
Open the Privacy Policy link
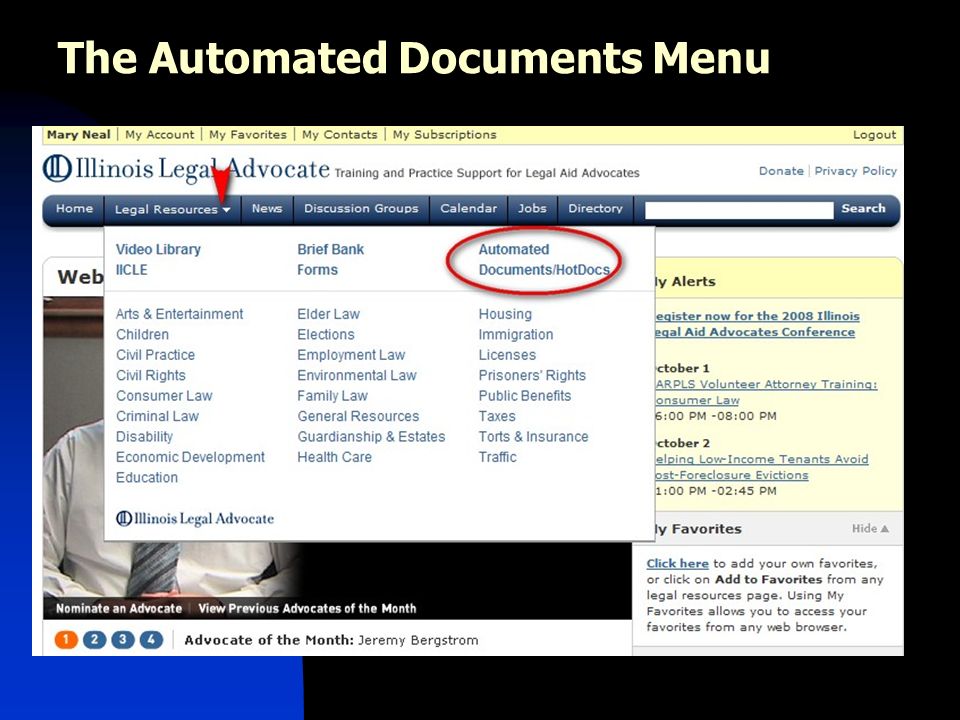(855, 171)
